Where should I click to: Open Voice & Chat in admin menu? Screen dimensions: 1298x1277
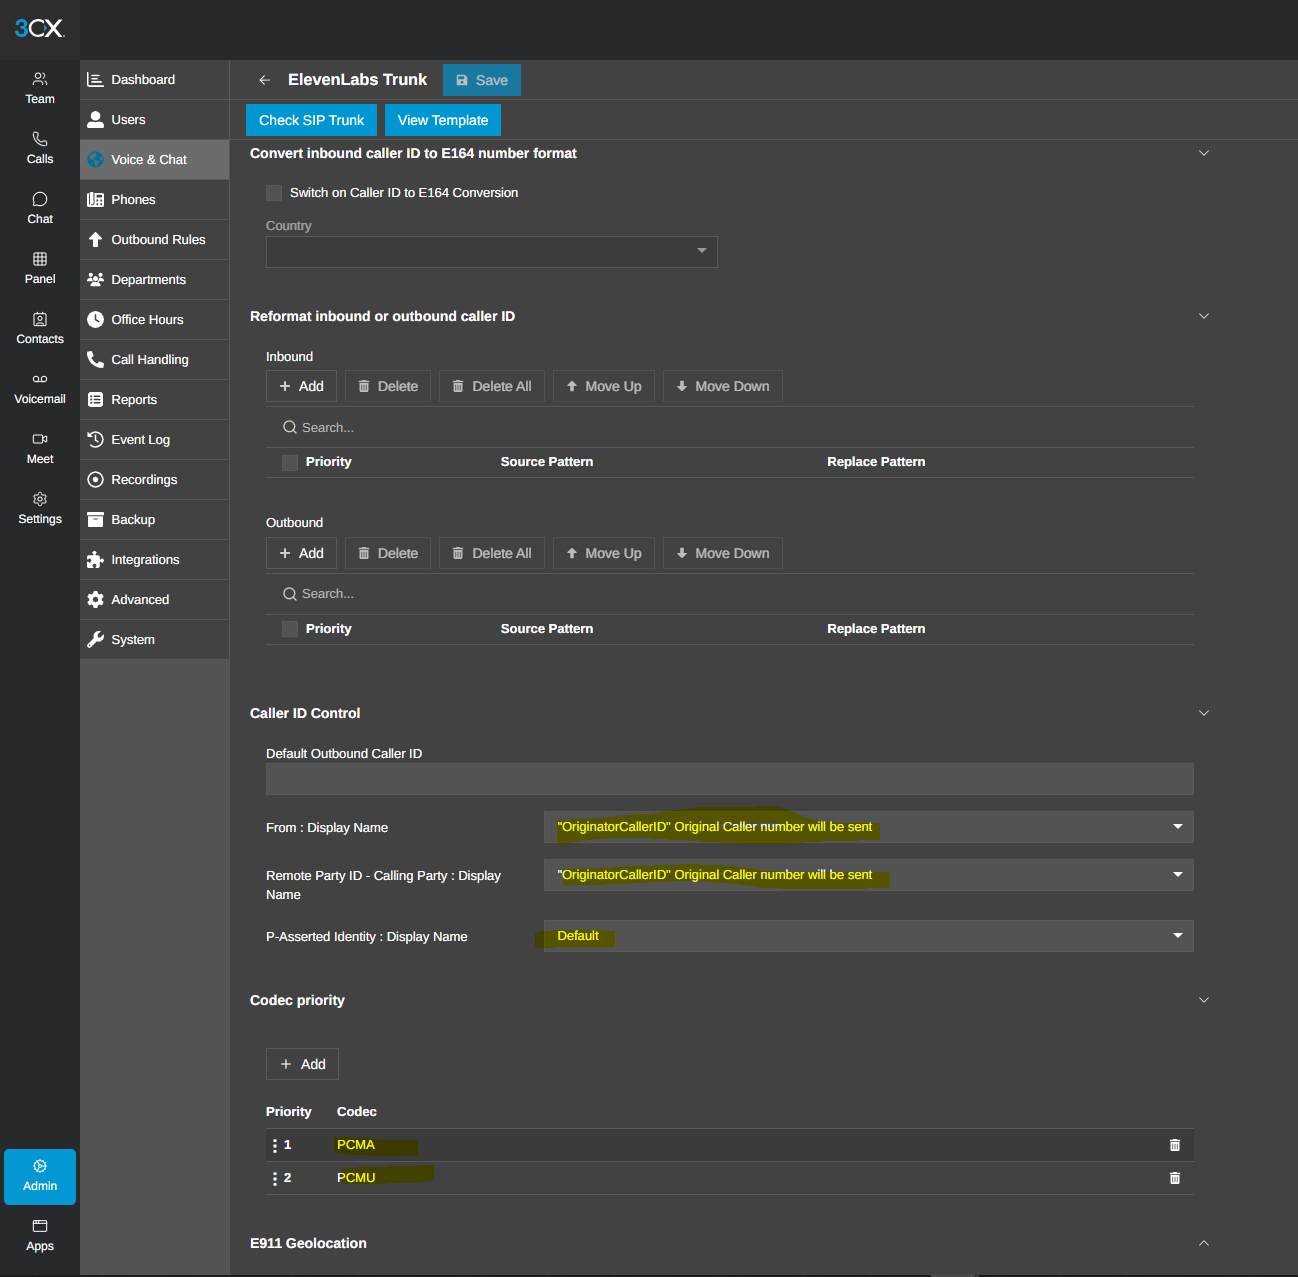pyautogui.click(x=155, y=160)
